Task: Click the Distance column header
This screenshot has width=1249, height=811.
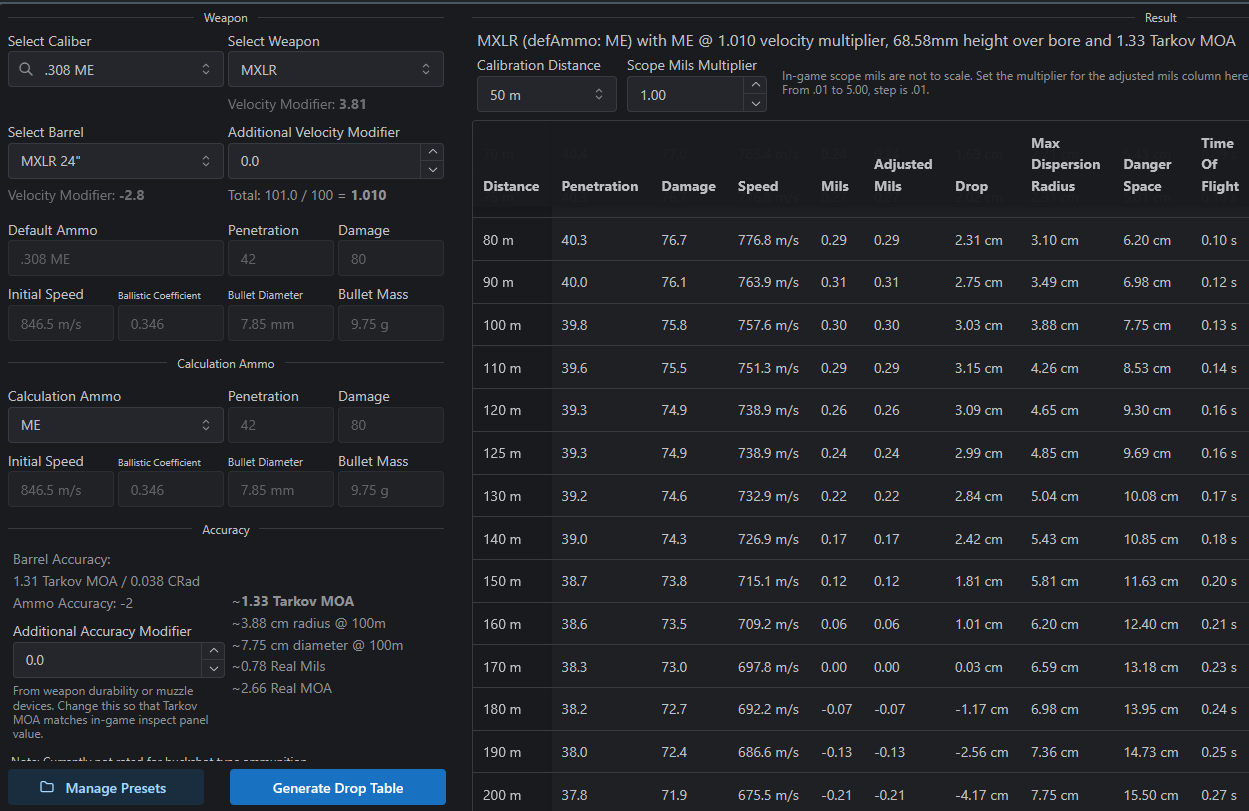Action: pos(511,186)
